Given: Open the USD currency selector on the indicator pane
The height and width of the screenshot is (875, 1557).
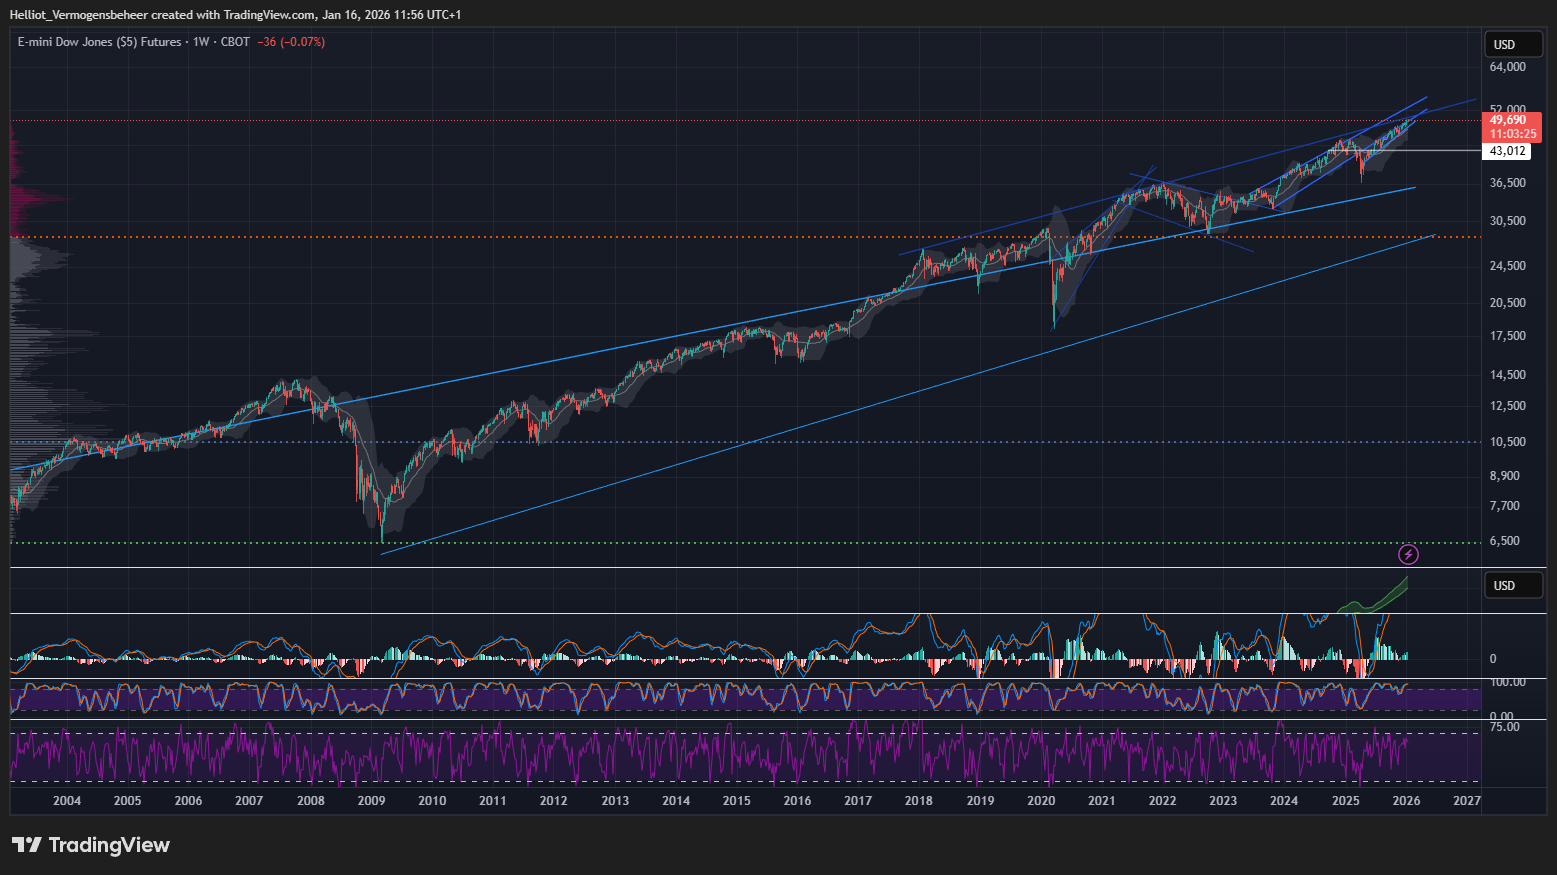Looking at the screenshot, I should (x=1512, y=586).
